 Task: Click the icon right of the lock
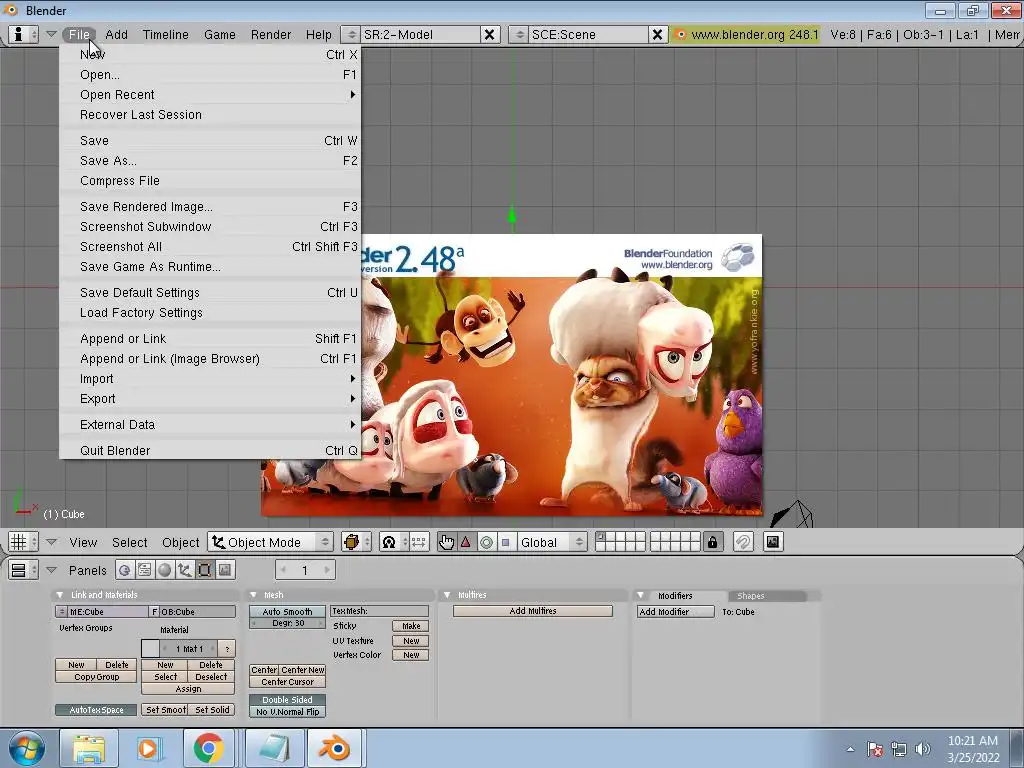pos(743,542)
